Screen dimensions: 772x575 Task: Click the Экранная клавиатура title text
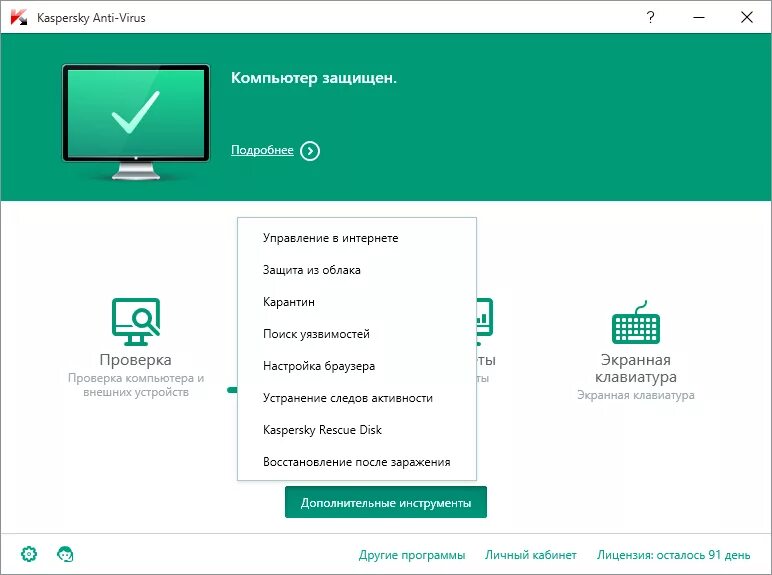click(x=636, y=368)
